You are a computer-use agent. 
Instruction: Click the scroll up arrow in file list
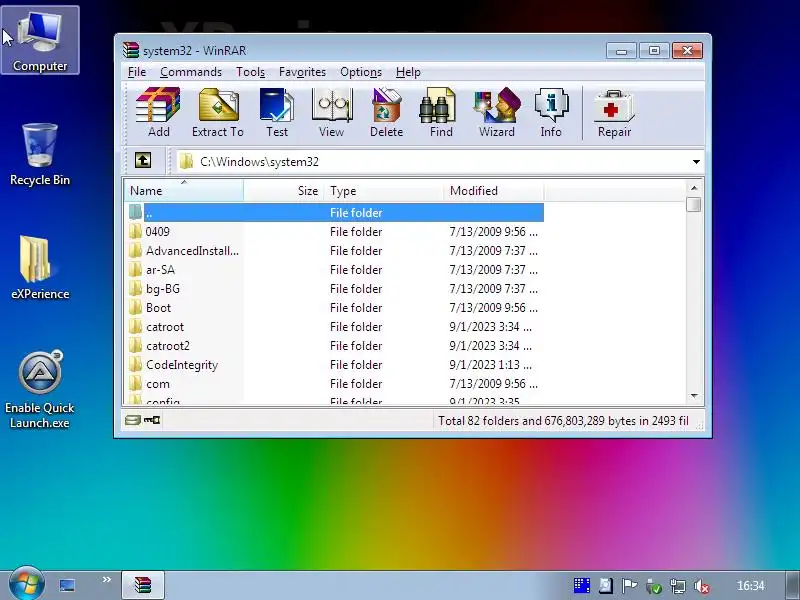tap(693, 188)
